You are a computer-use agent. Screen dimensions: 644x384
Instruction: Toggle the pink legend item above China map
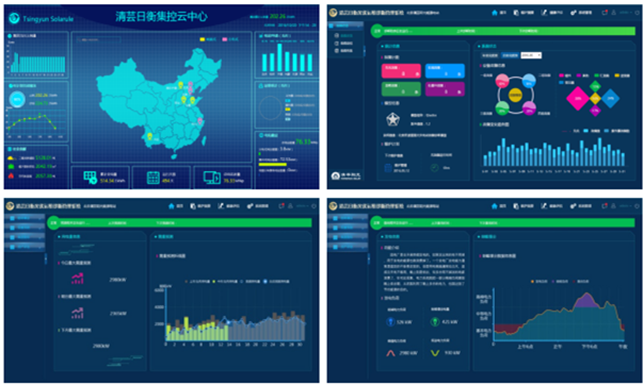tap(230, 39)
